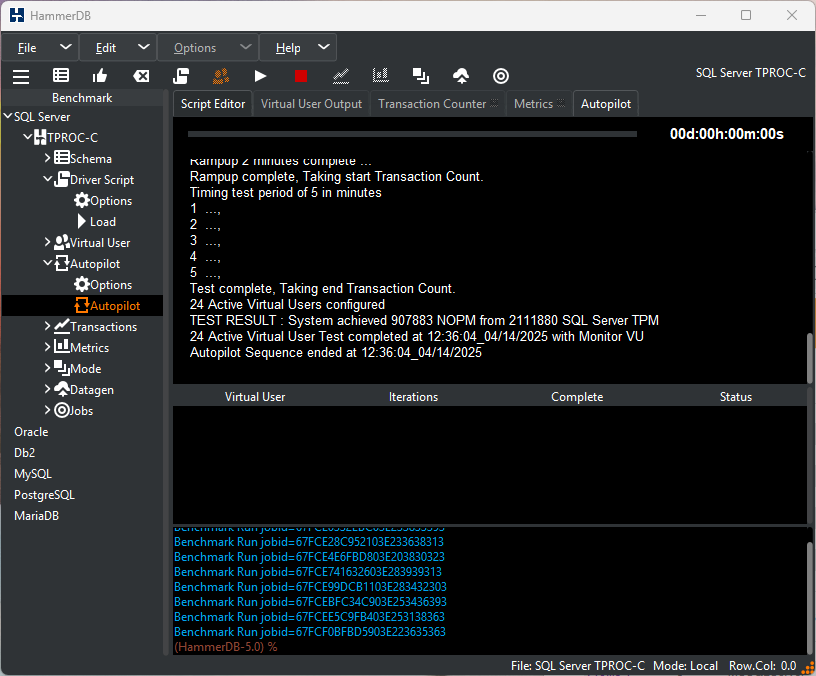Click the Metrics bar chart toolbar icon
Viewport: 816px width, 676px height.
(x=381, y=75)
